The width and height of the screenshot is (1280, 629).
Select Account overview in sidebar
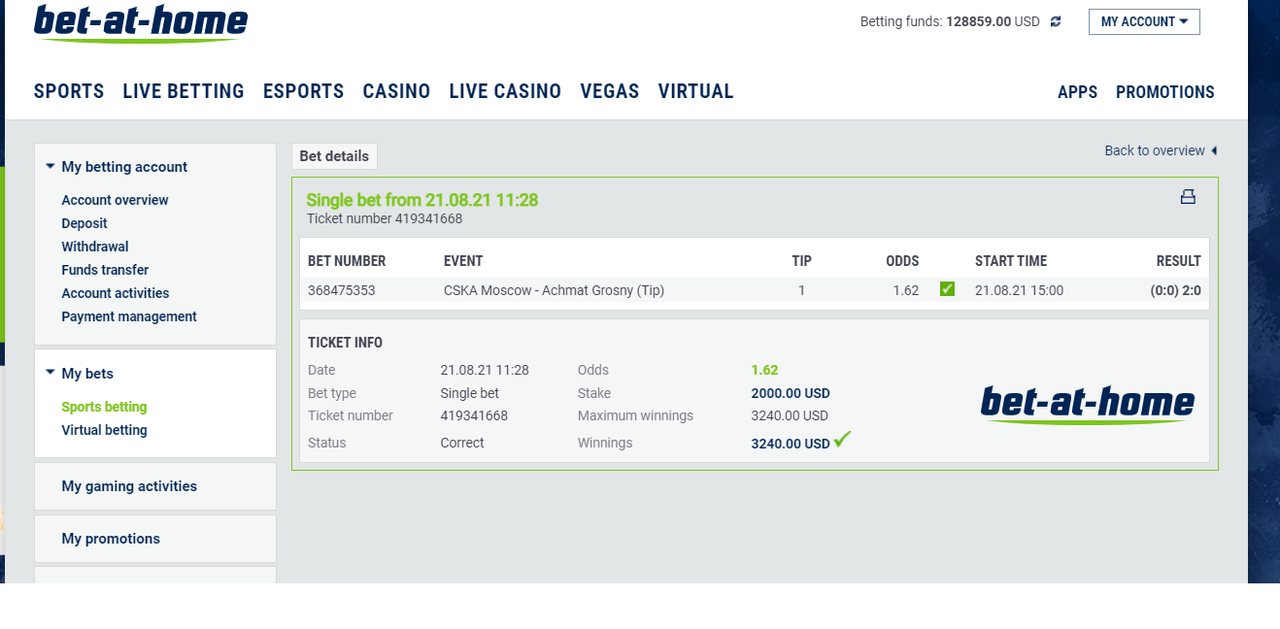point(115,200)
